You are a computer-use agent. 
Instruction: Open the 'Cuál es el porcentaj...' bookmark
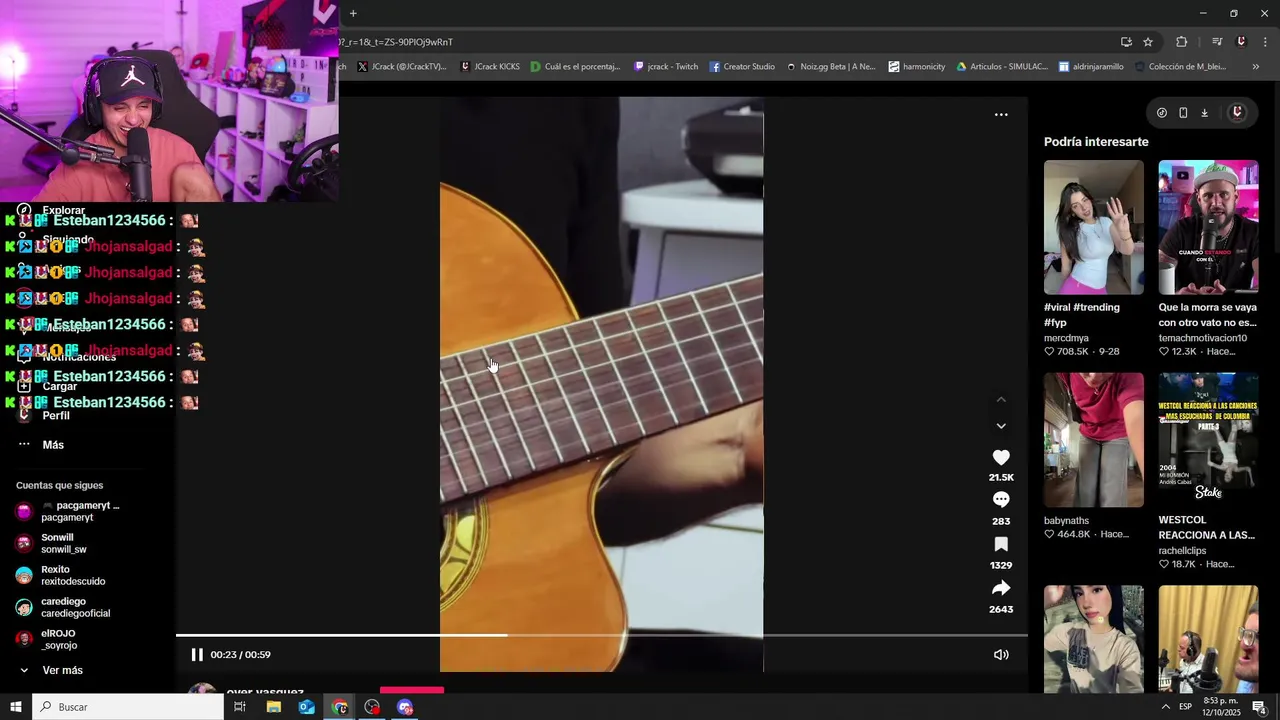click(575, 67)
